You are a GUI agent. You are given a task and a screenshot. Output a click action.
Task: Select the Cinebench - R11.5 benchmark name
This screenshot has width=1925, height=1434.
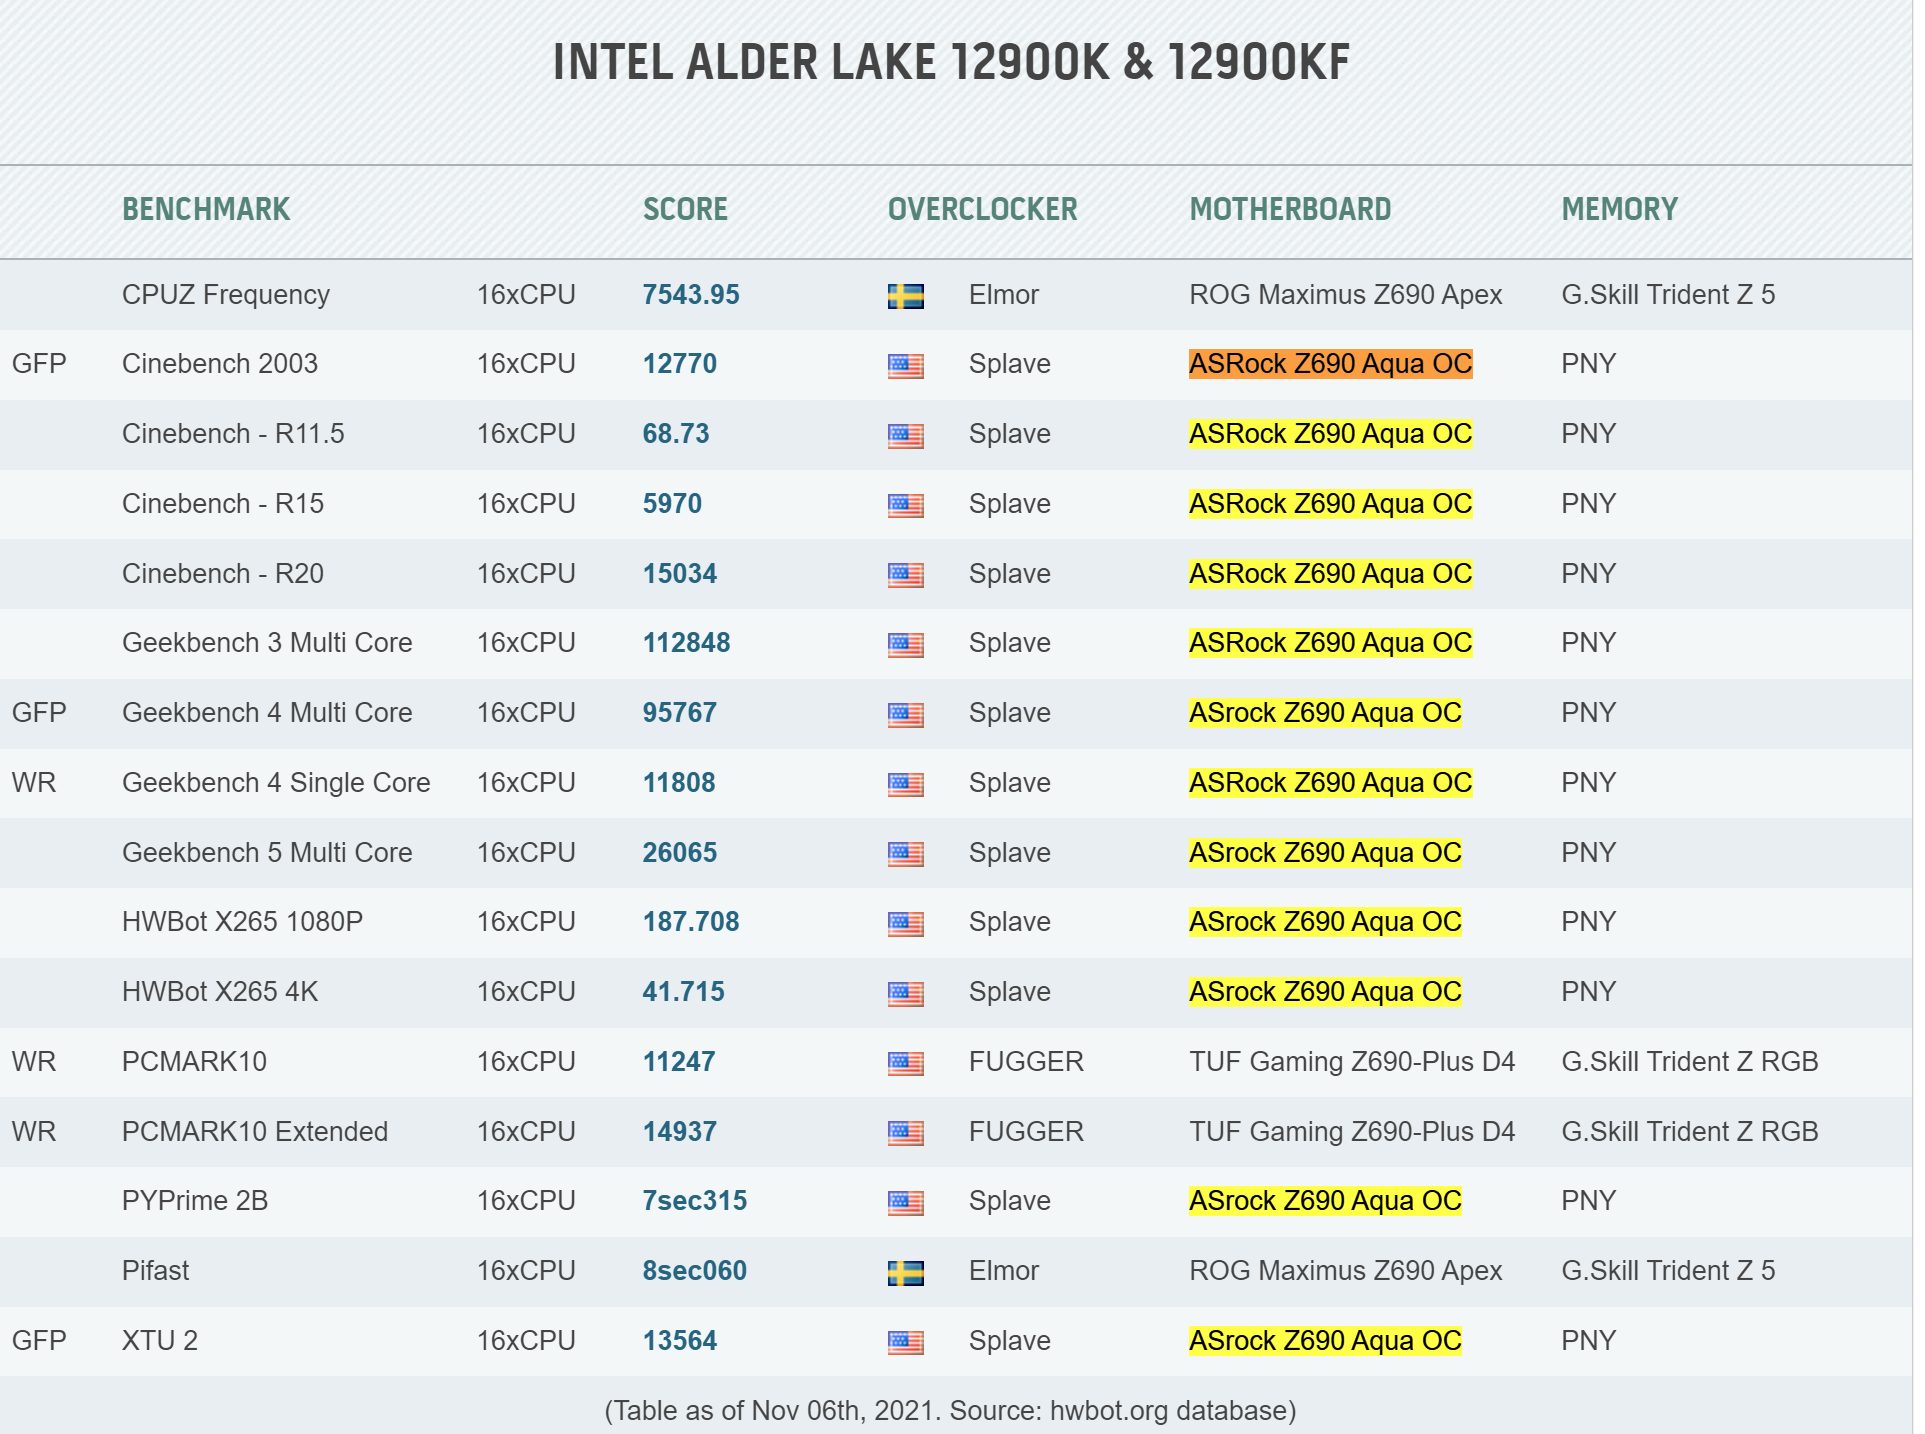[x=233, y=434]
